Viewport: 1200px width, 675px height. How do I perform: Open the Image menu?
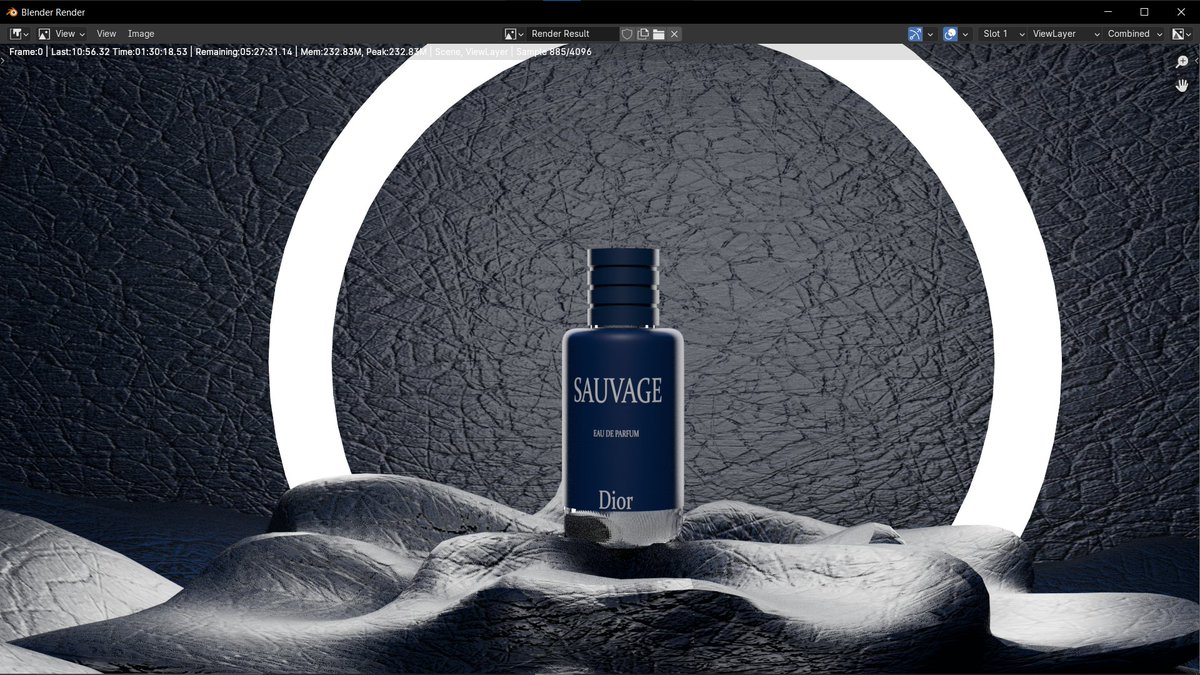click(x=141, y=34)
